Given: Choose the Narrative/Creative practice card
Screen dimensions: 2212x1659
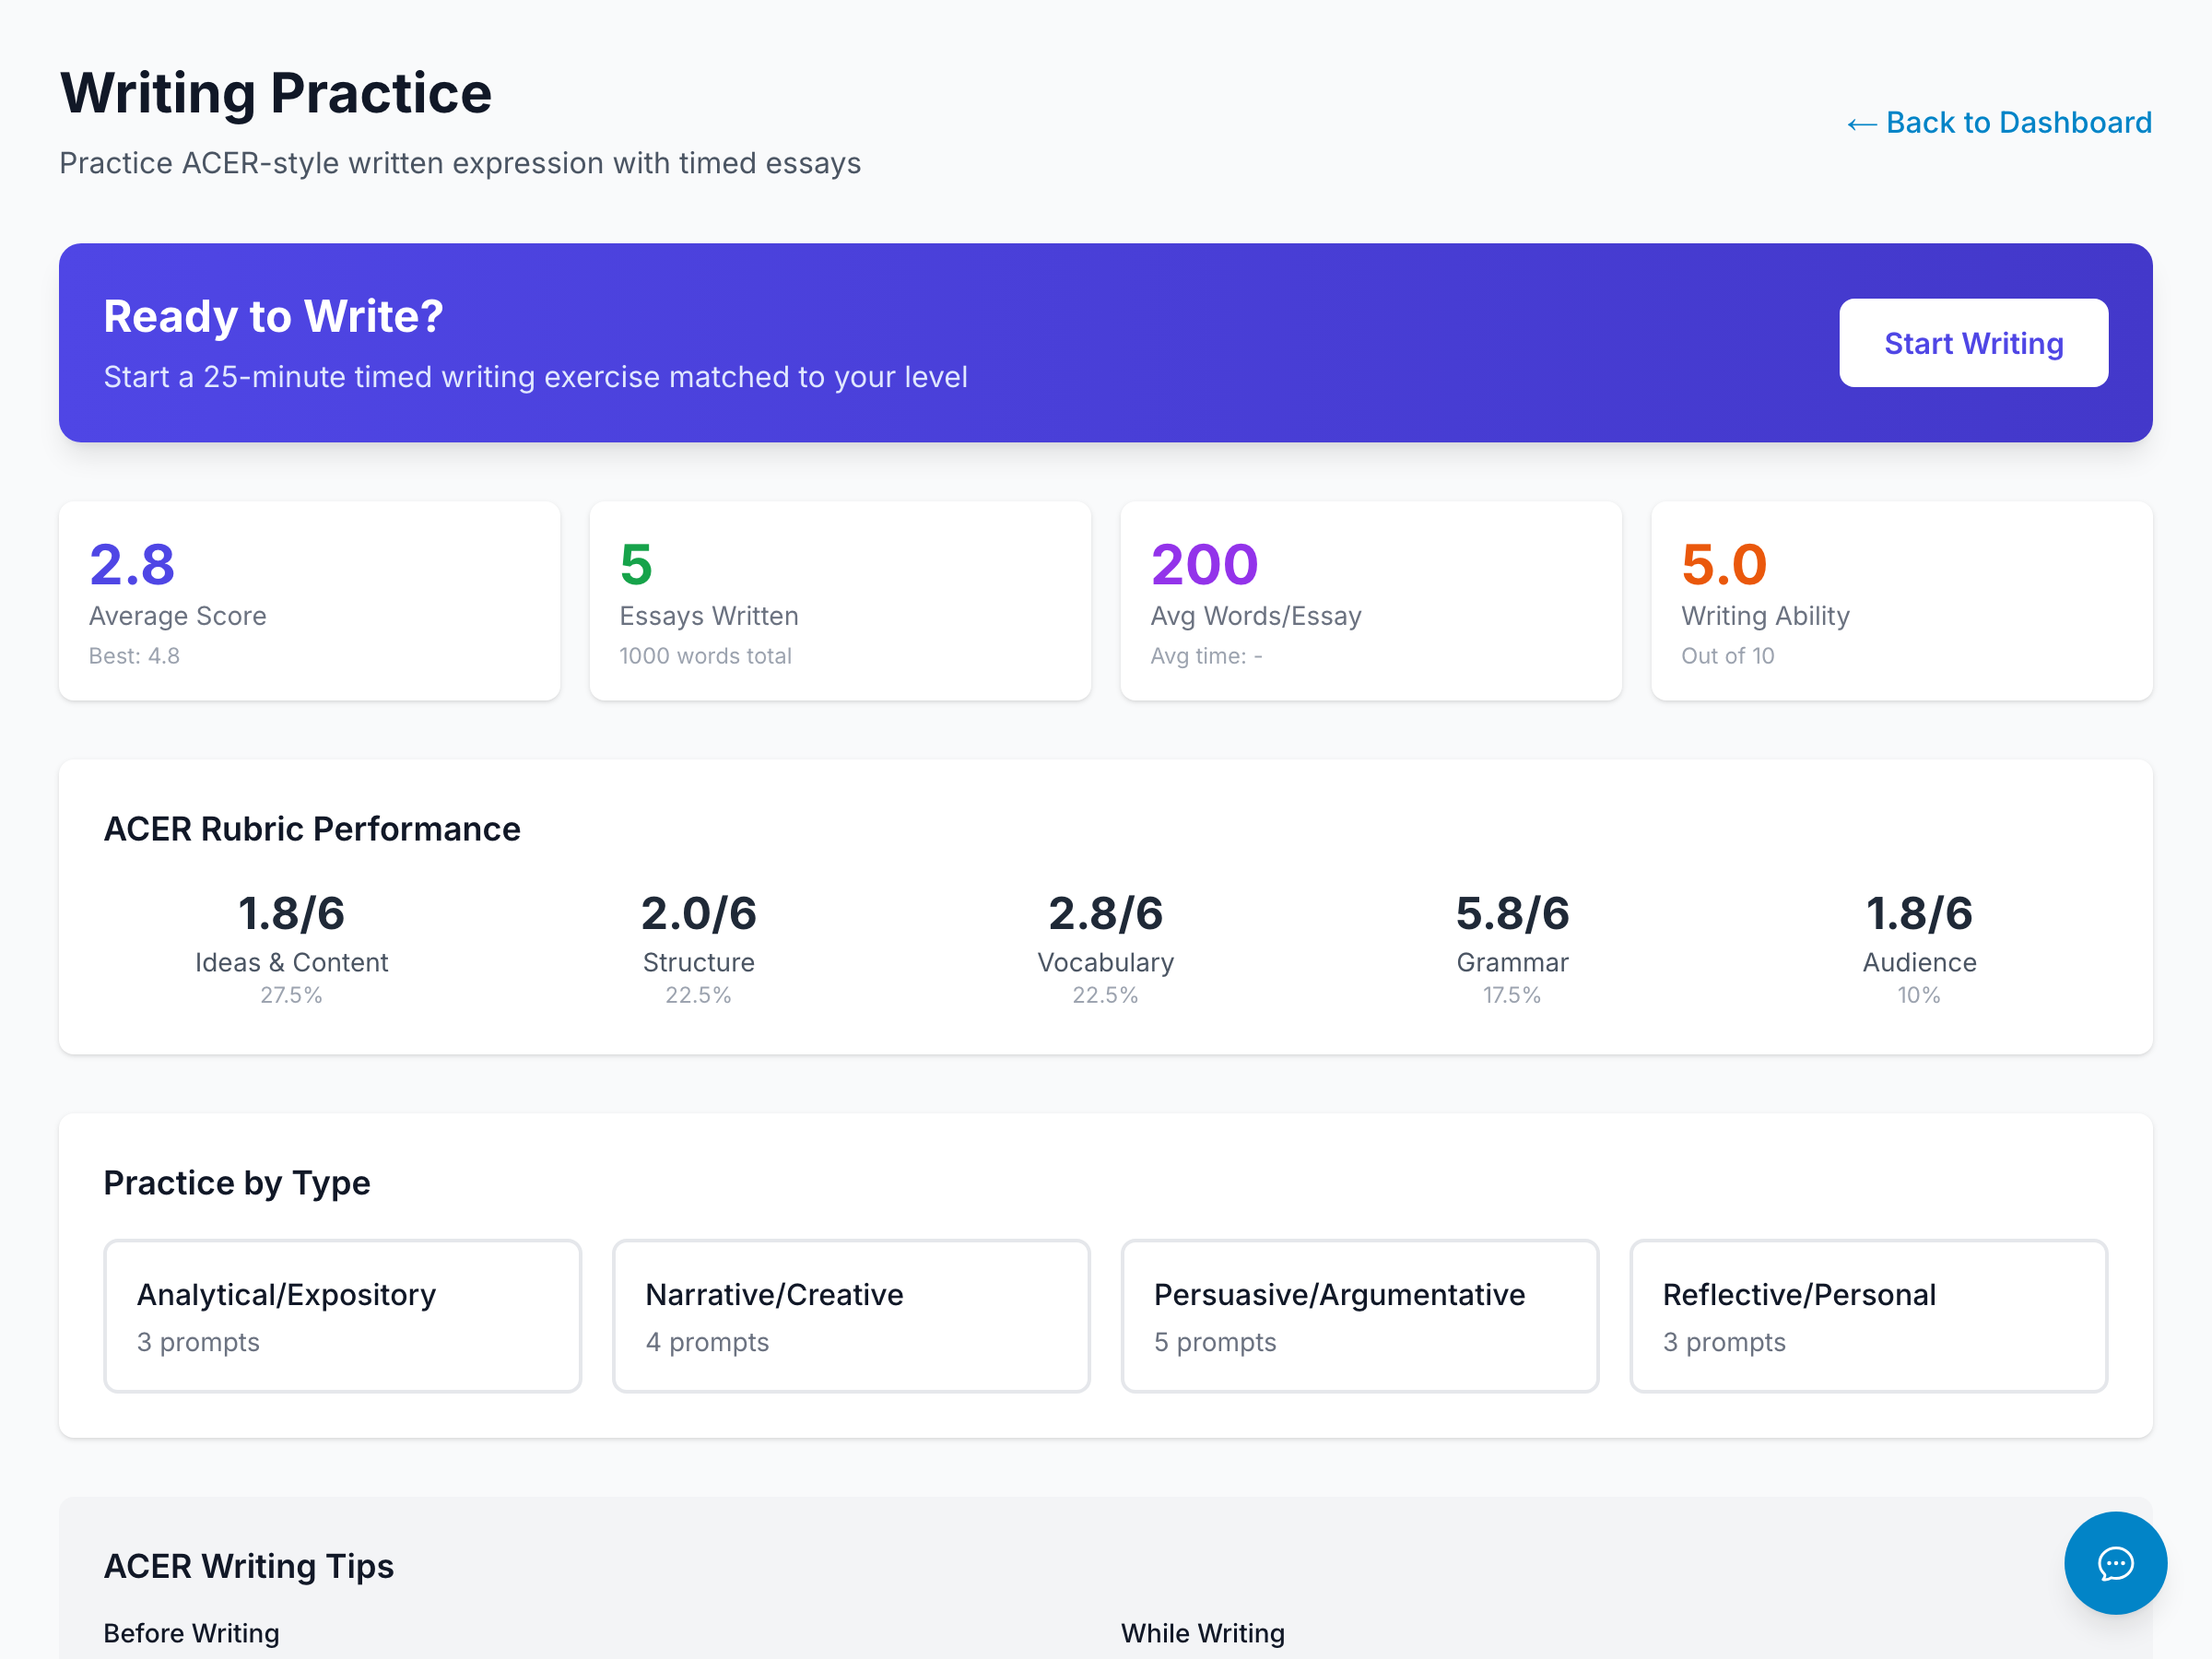Looking at the screenshot, I should pyautogui.click(x=850, y=1315).
